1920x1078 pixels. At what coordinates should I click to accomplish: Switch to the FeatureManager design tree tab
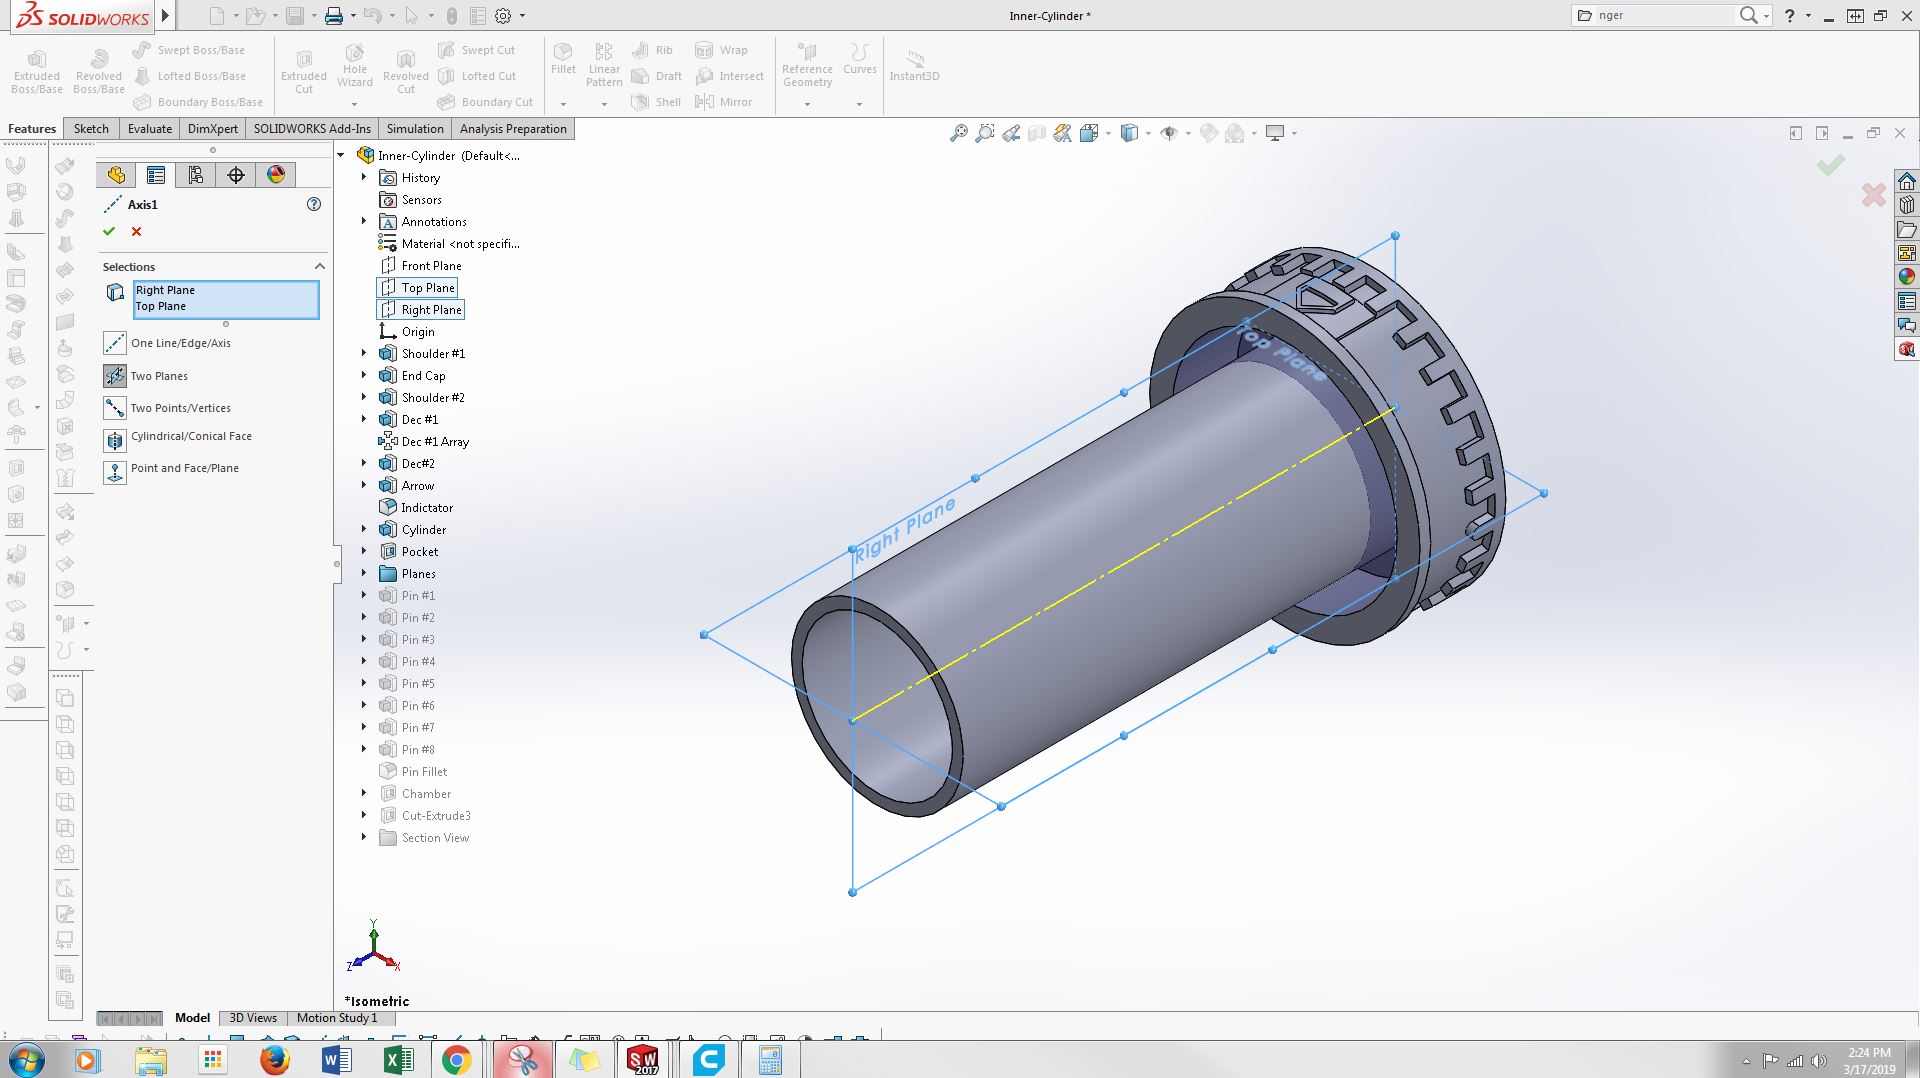pyautogui.click(x=116, y=175)
